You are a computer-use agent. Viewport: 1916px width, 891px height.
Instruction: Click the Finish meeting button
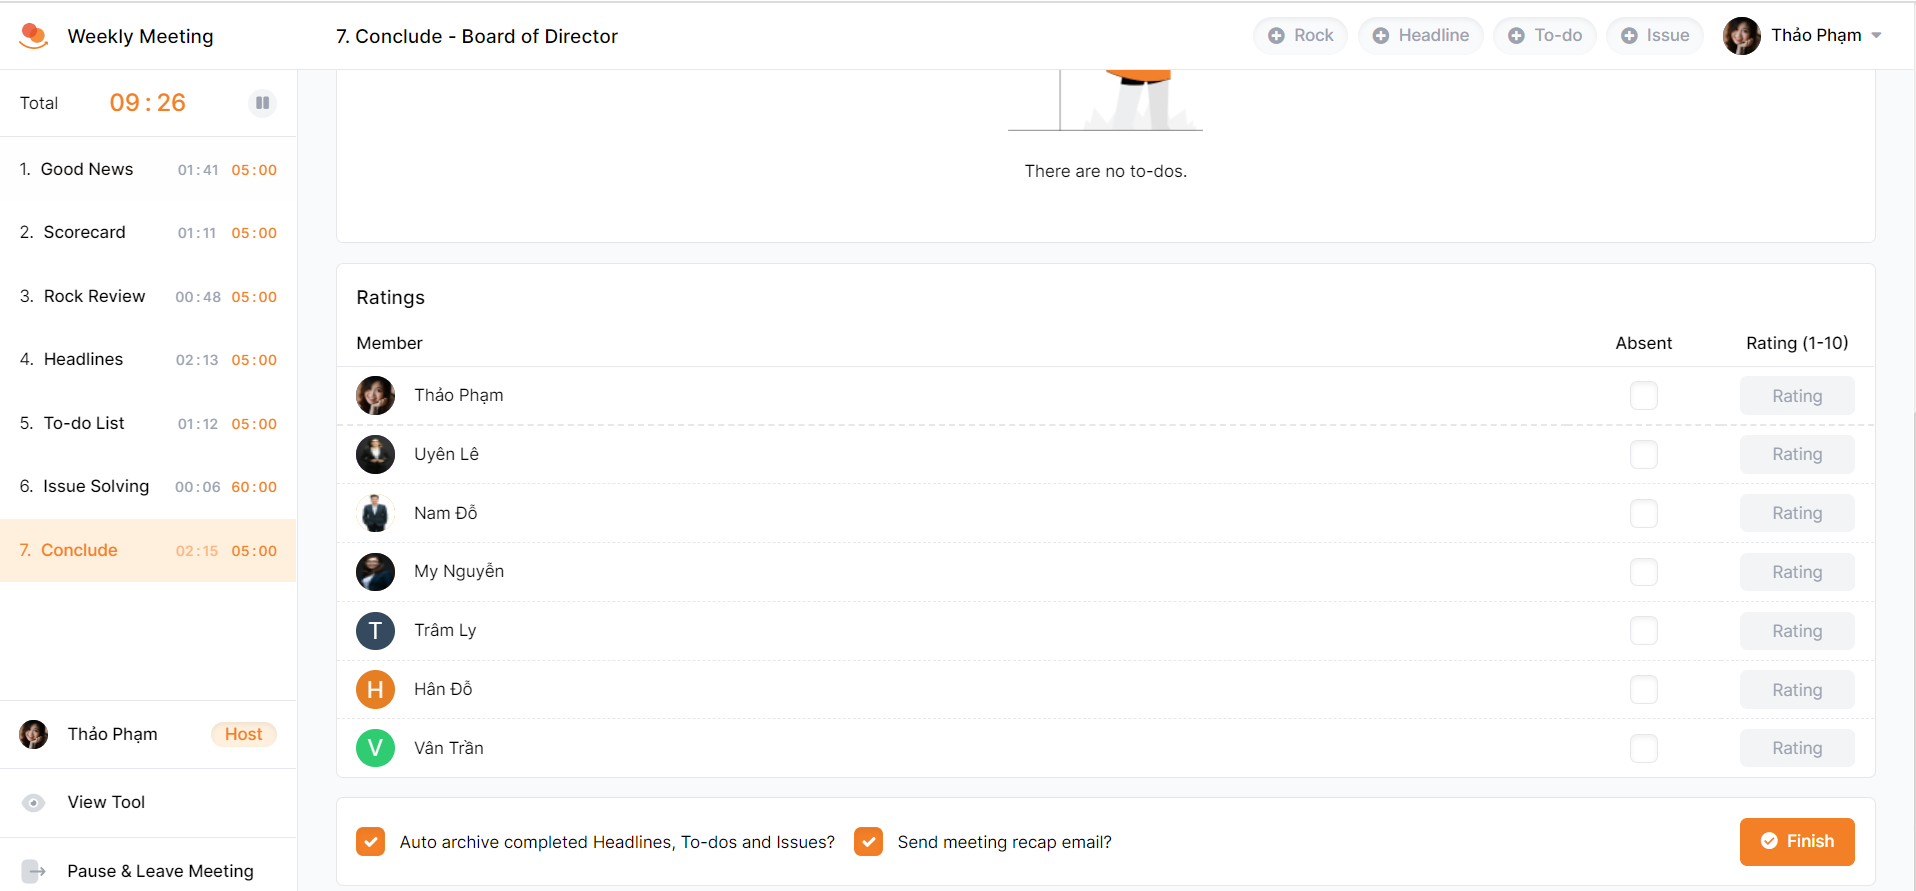[x=1796, y=842]
